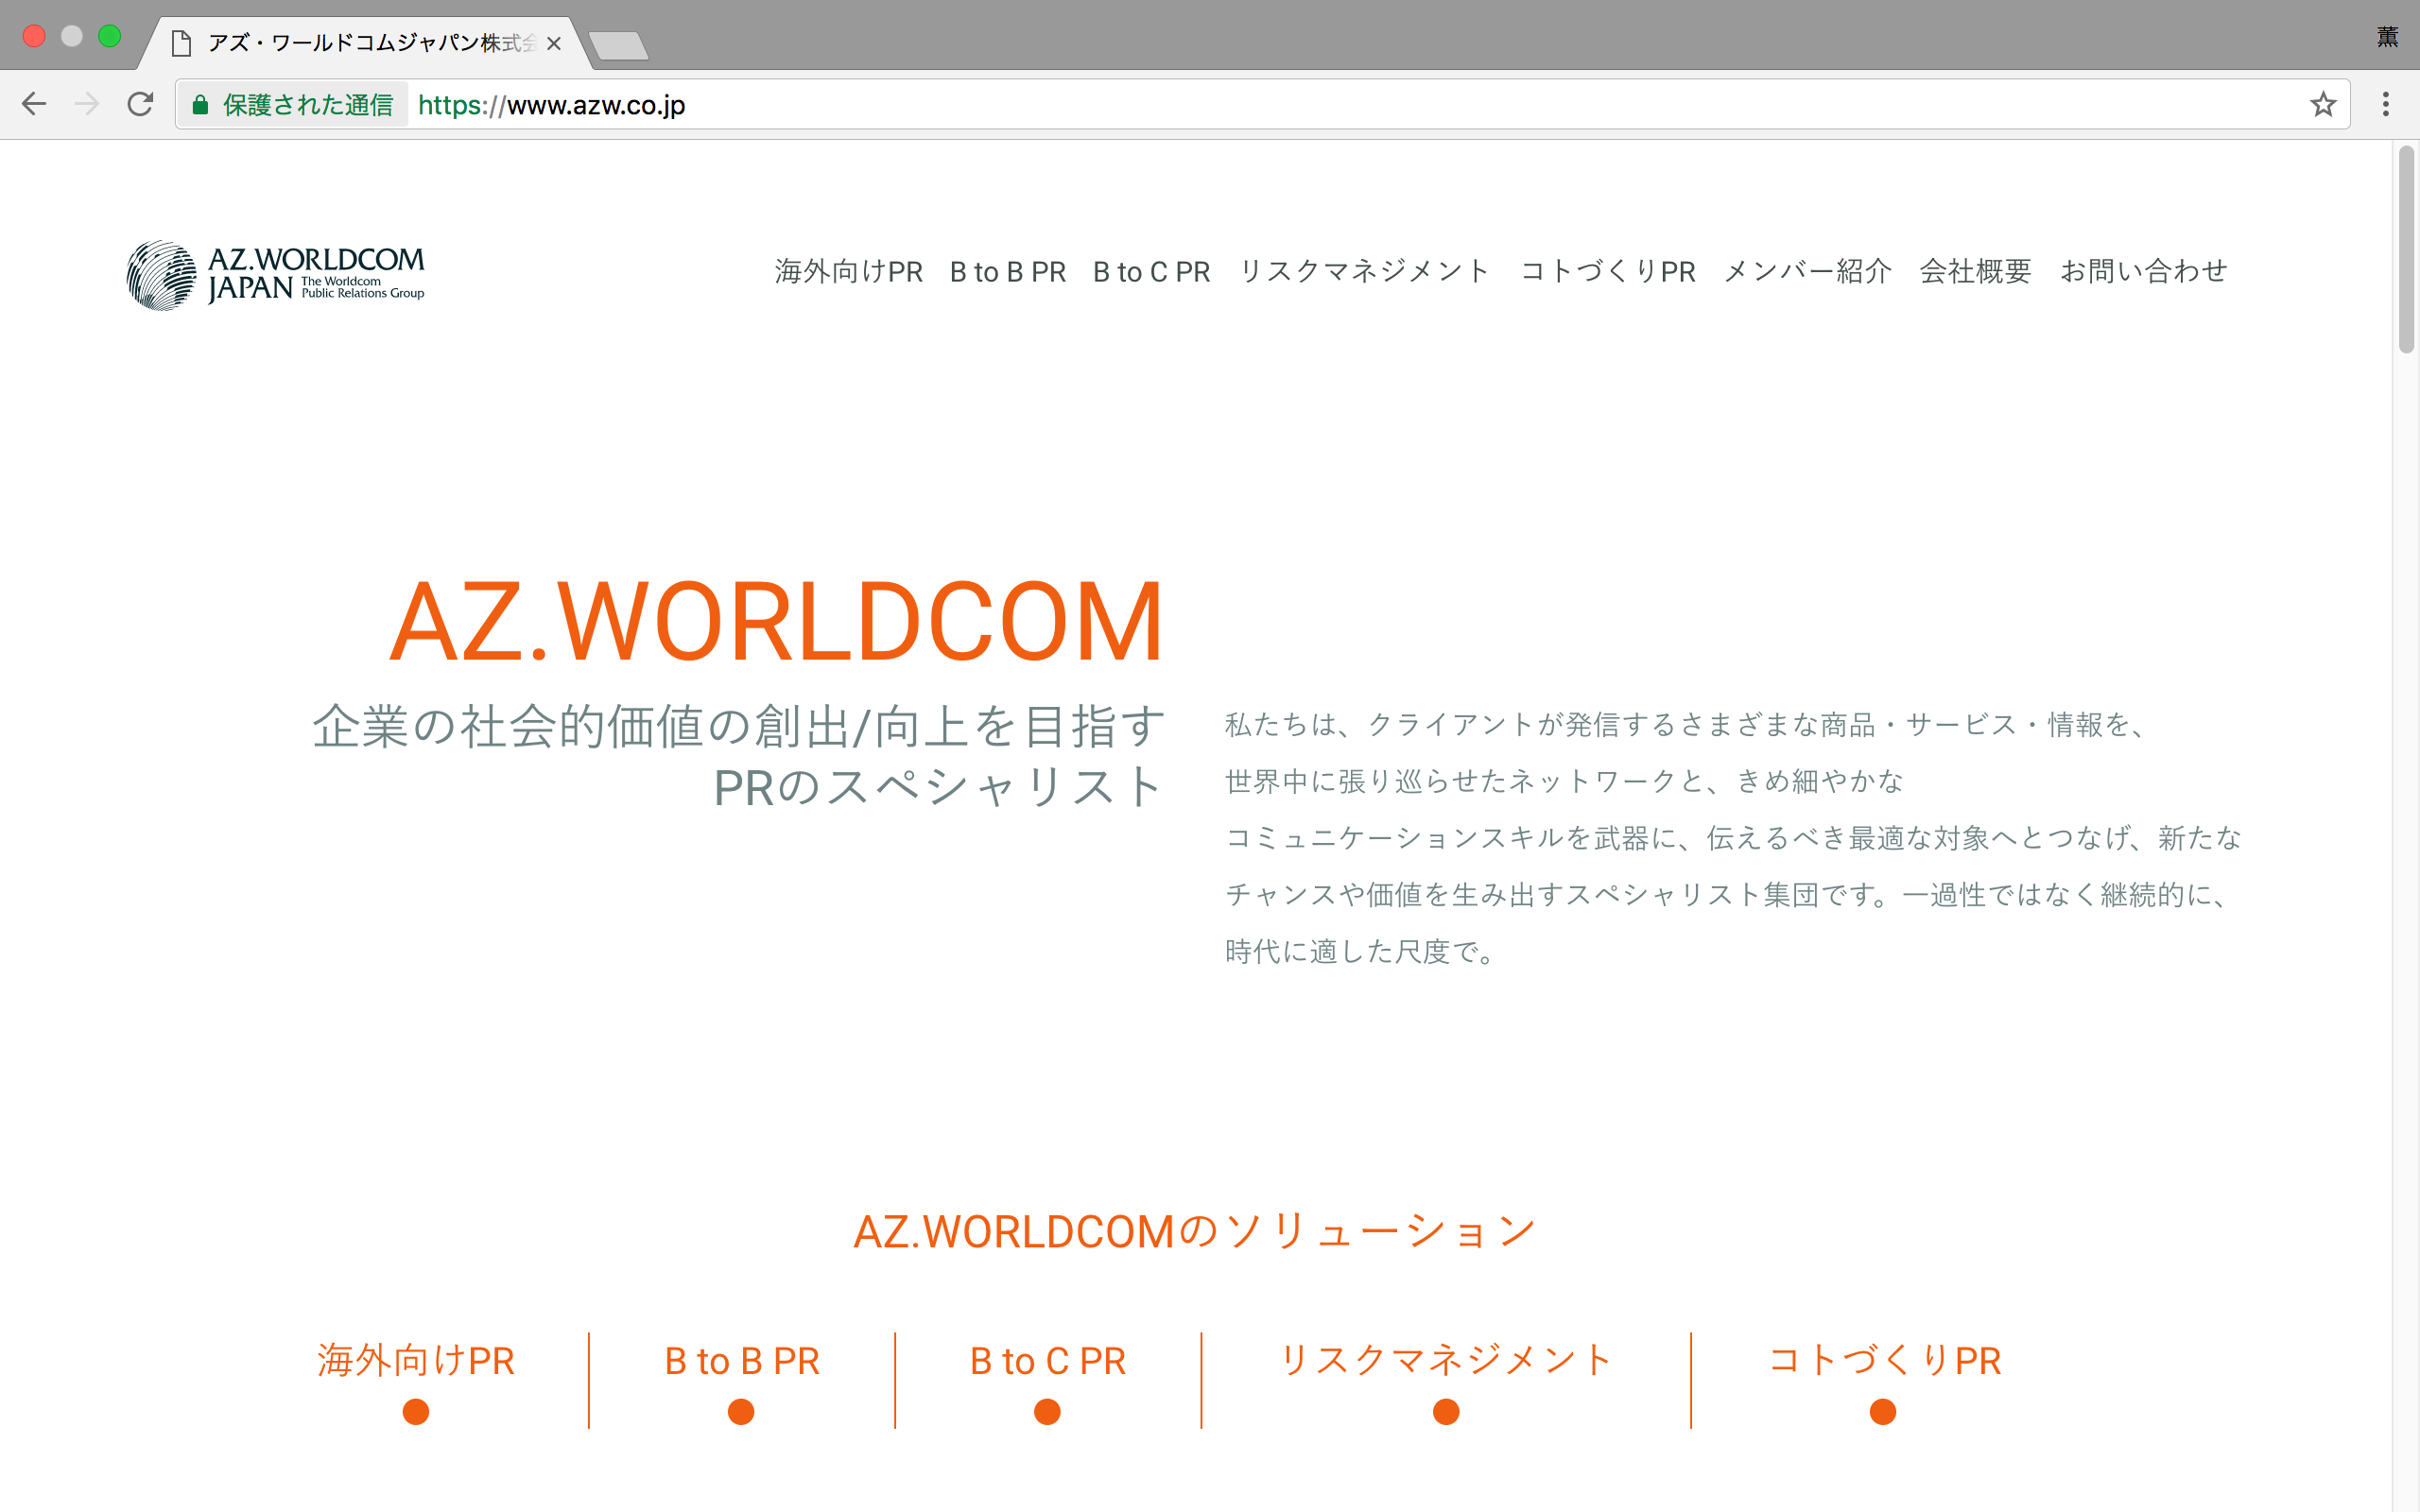Click the text PRのスペシャリスト
The height and width of the screenshot is (1512, 2420).
[938, 787]
